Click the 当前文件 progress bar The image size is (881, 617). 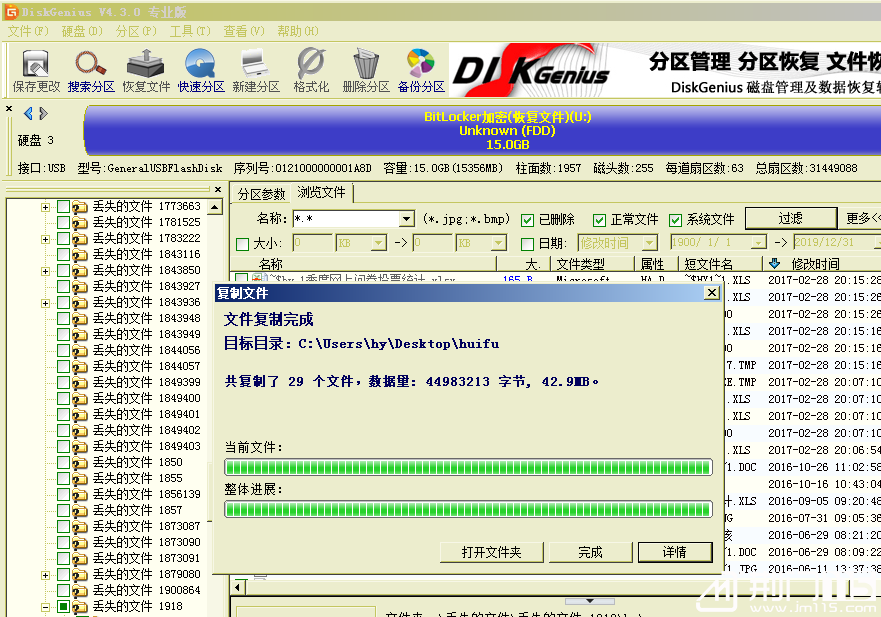[468, 467]
